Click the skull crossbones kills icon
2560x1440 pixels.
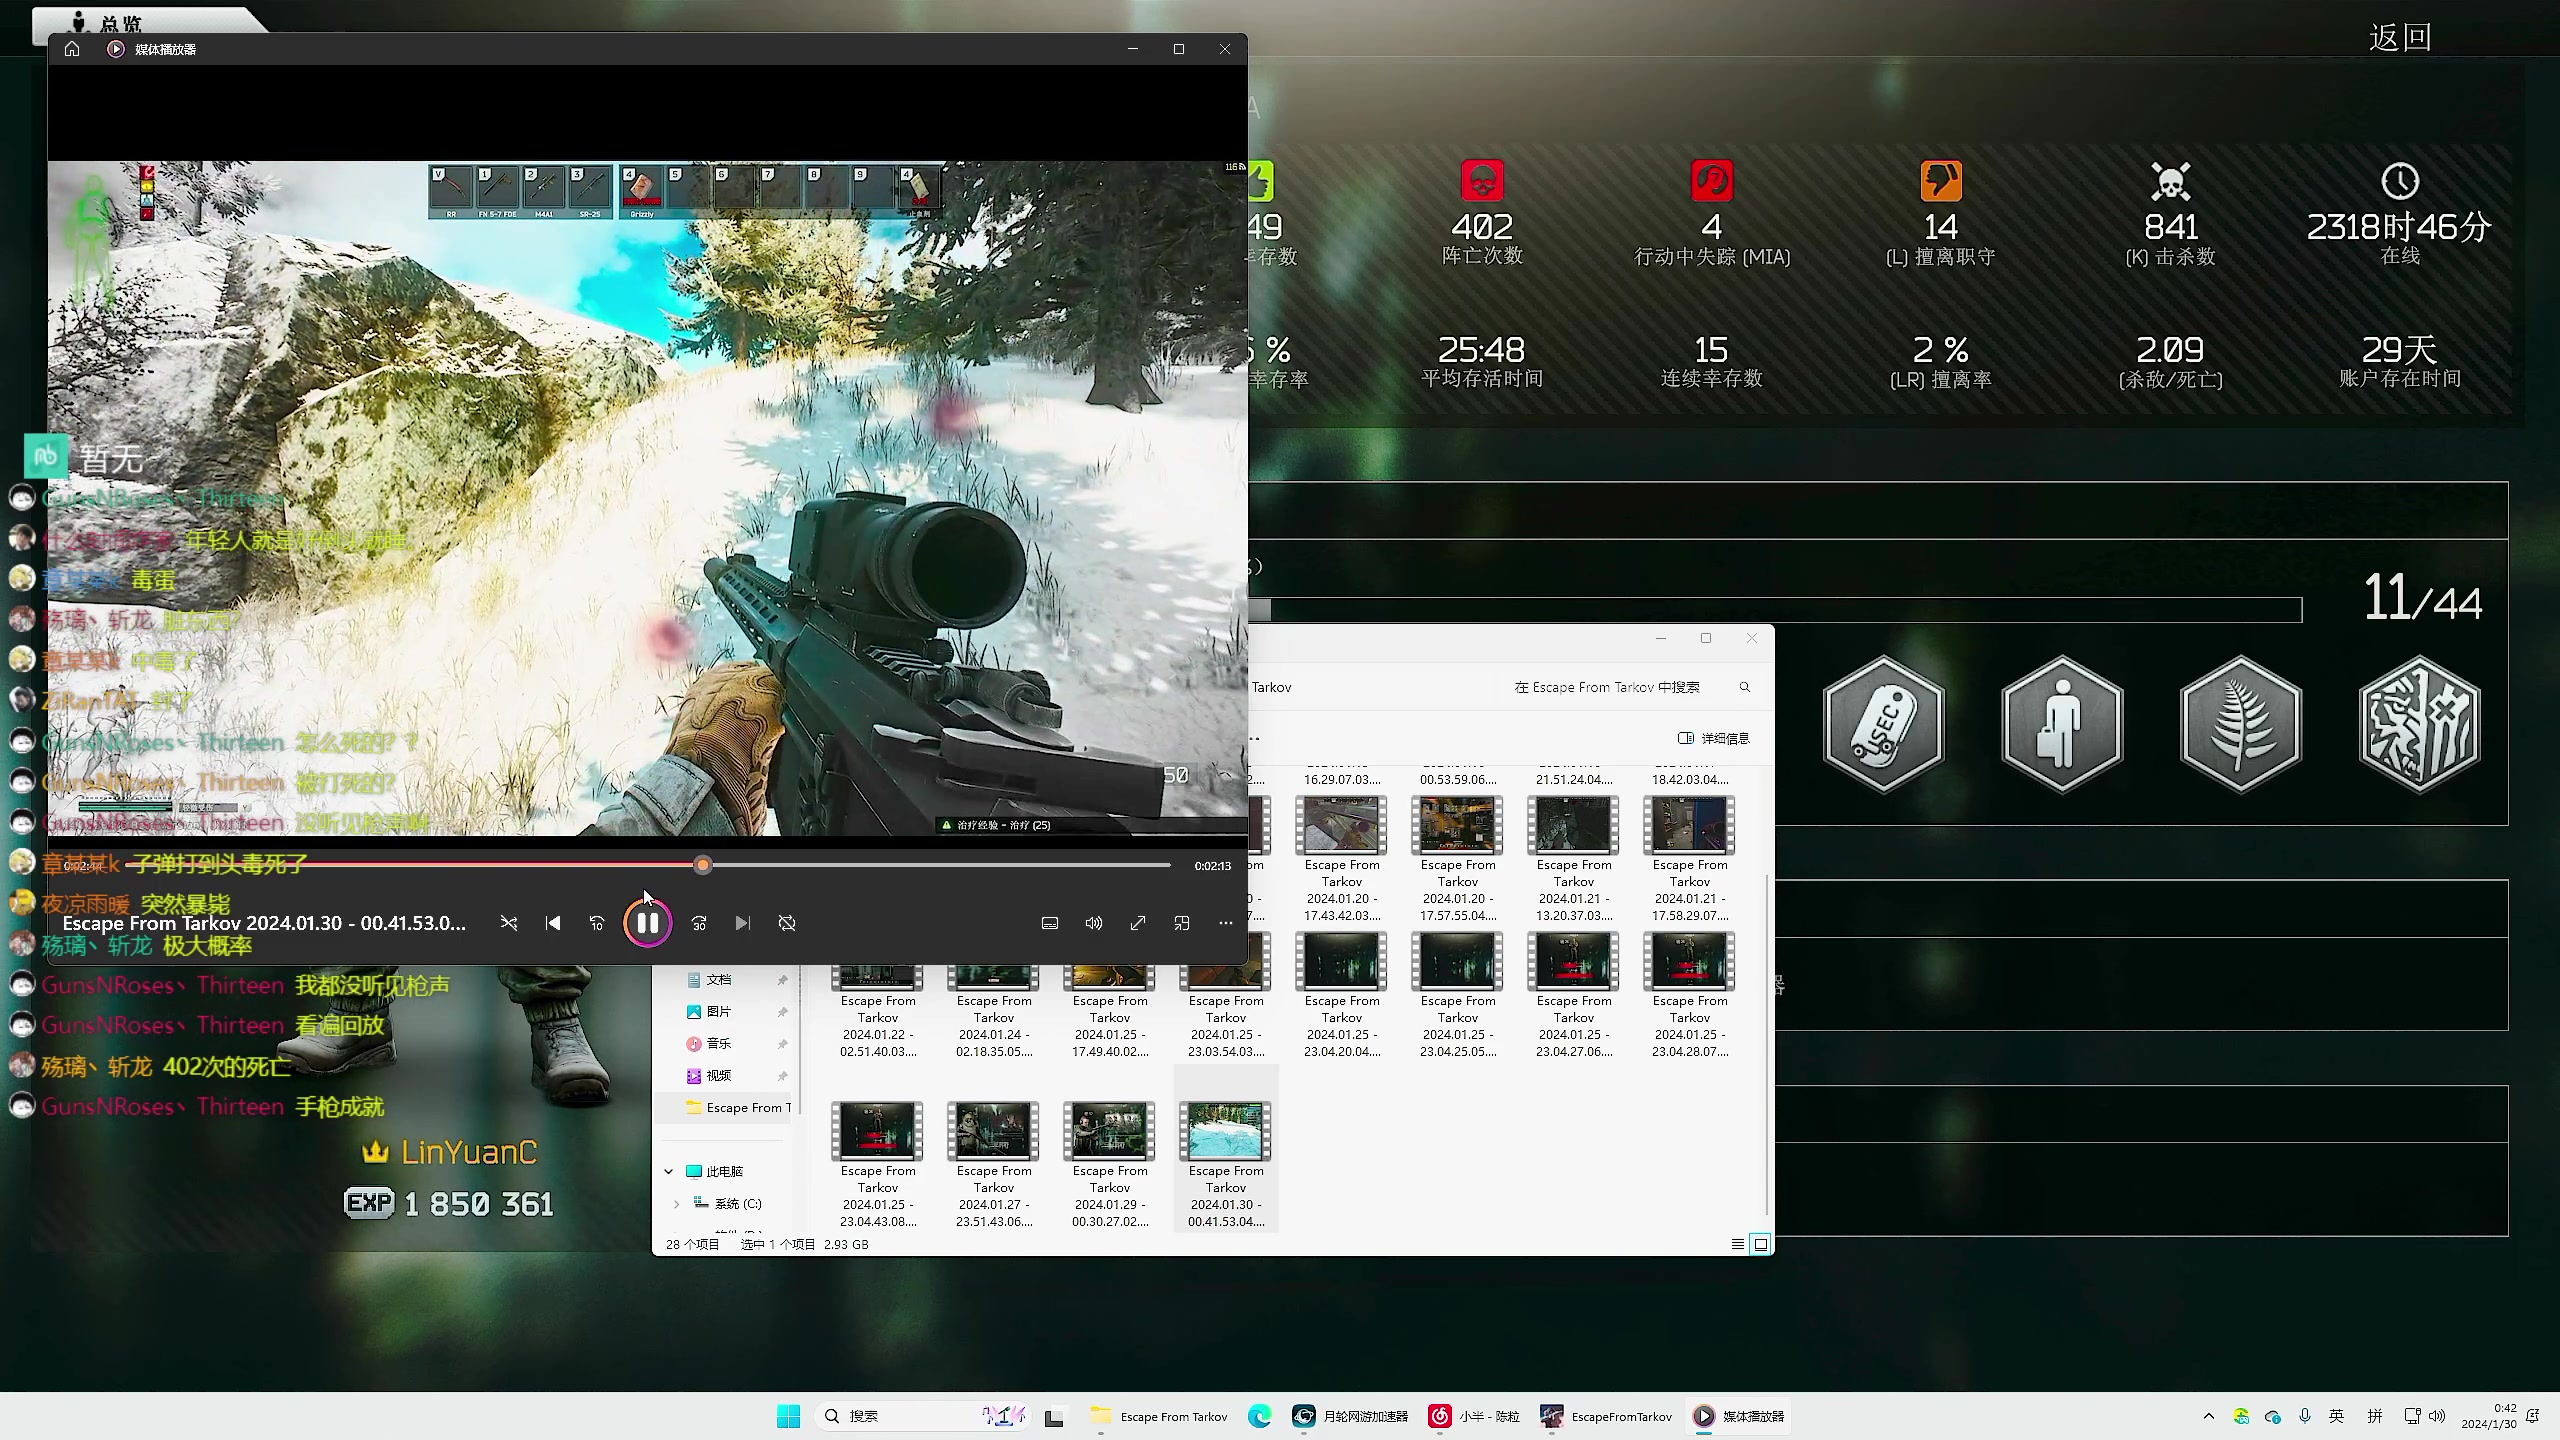click(2170, 181)
